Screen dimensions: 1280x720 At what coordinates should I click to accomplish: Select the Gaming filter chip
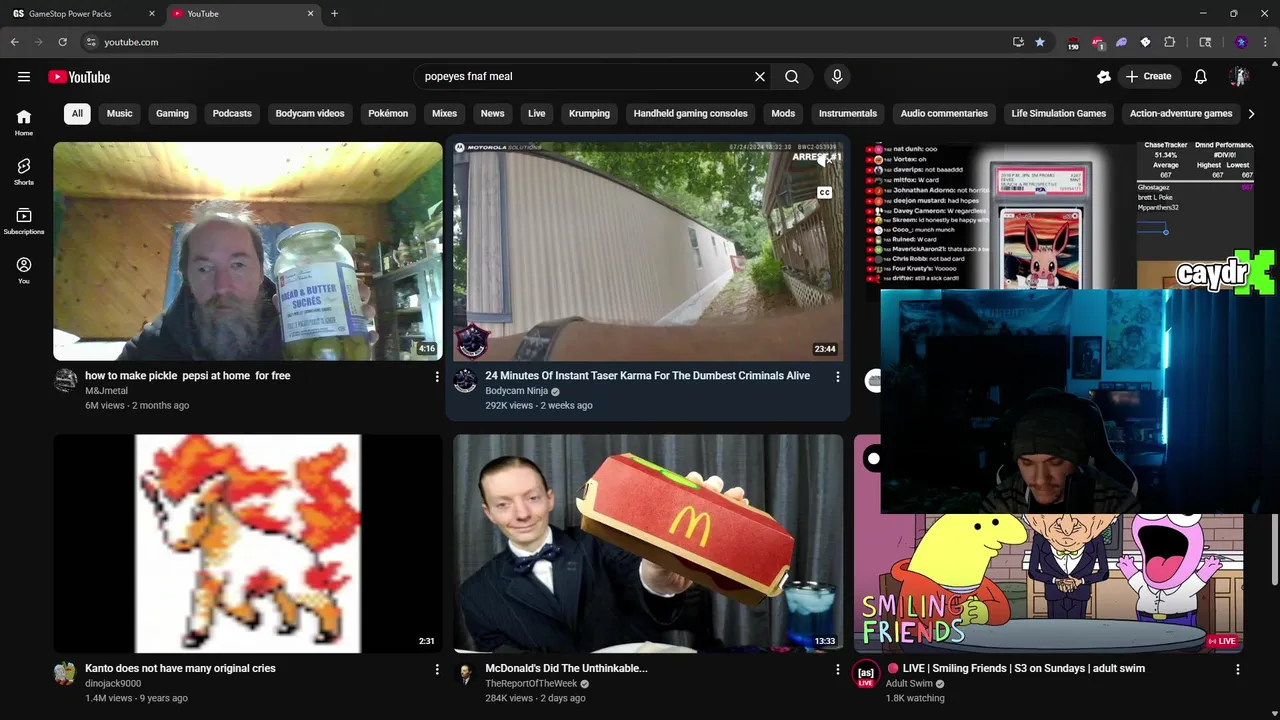tap(172, 113)
